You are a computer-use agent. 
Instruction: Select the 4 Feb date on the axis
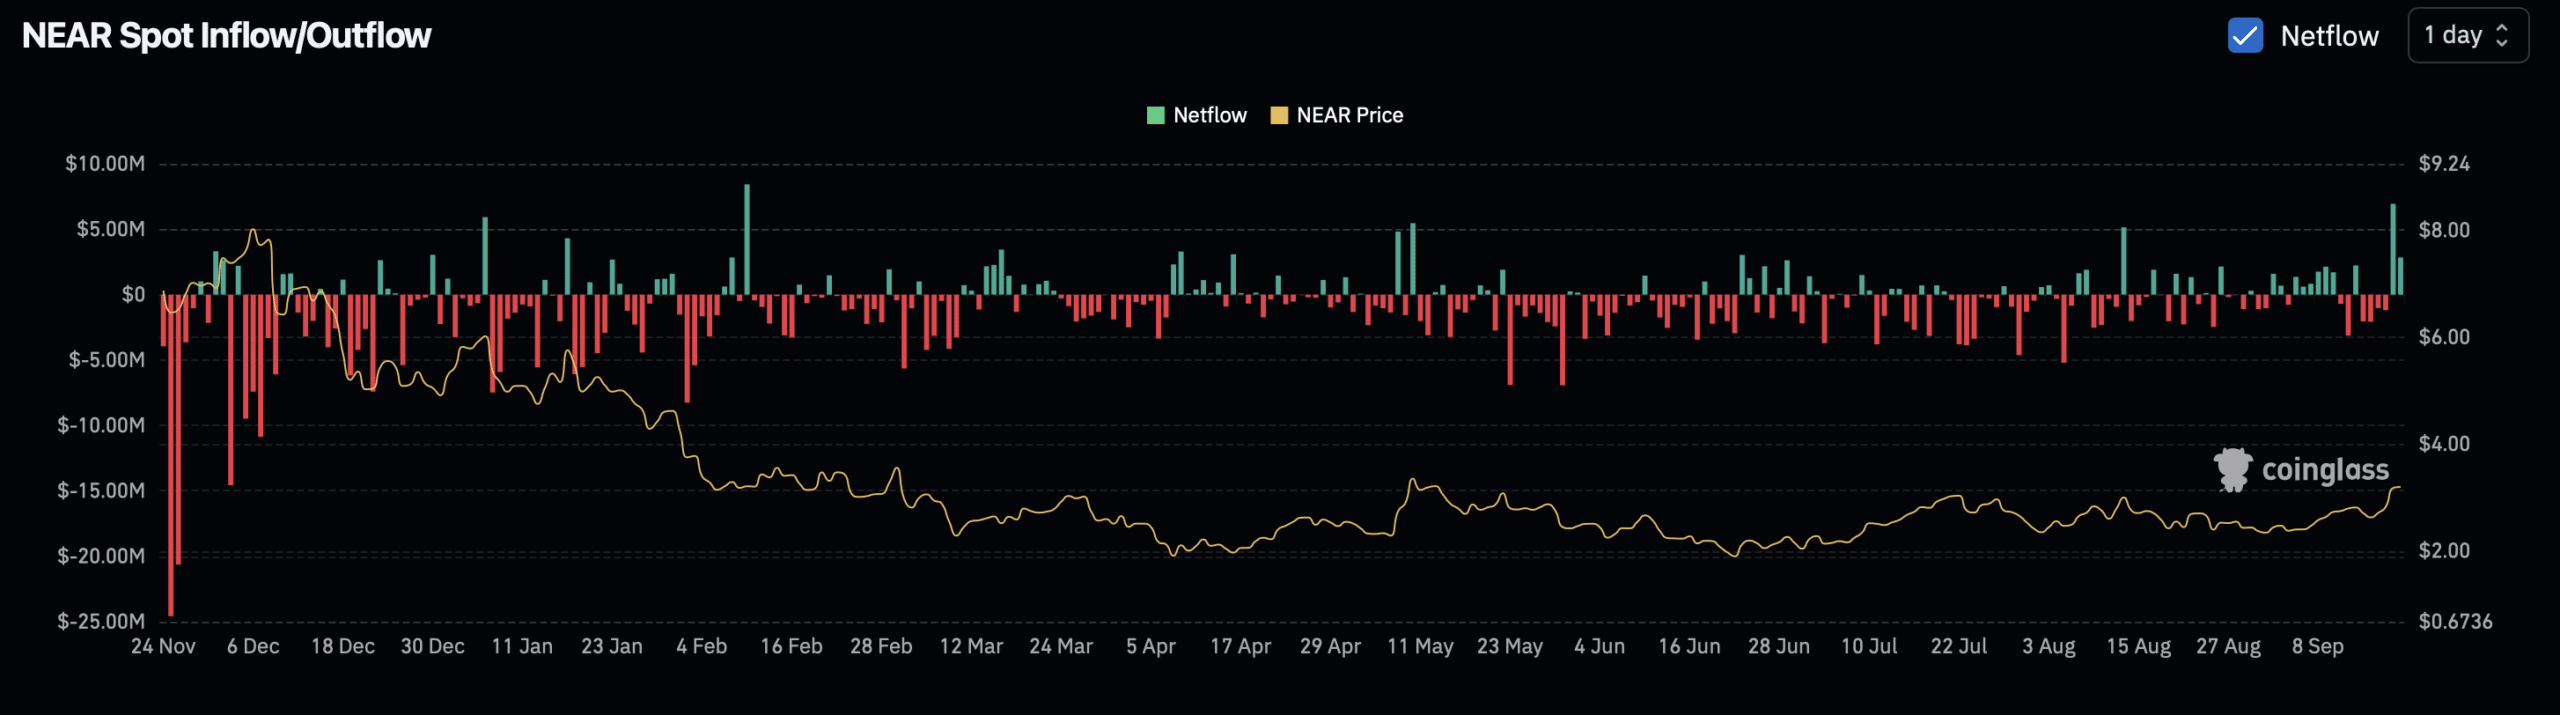701,646
